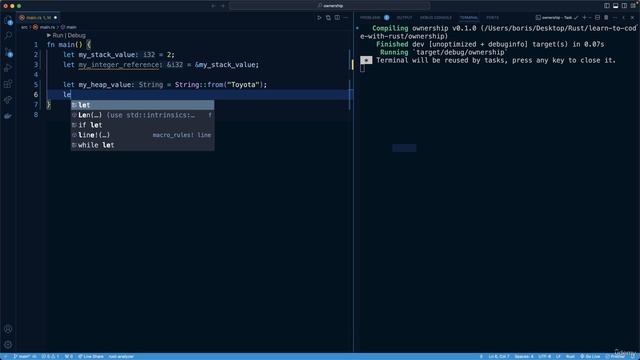Image resolution: width=640 pixels, height=360 pixels.
Task: Click the "Toyota" string literal
Action: click(244, 84)
